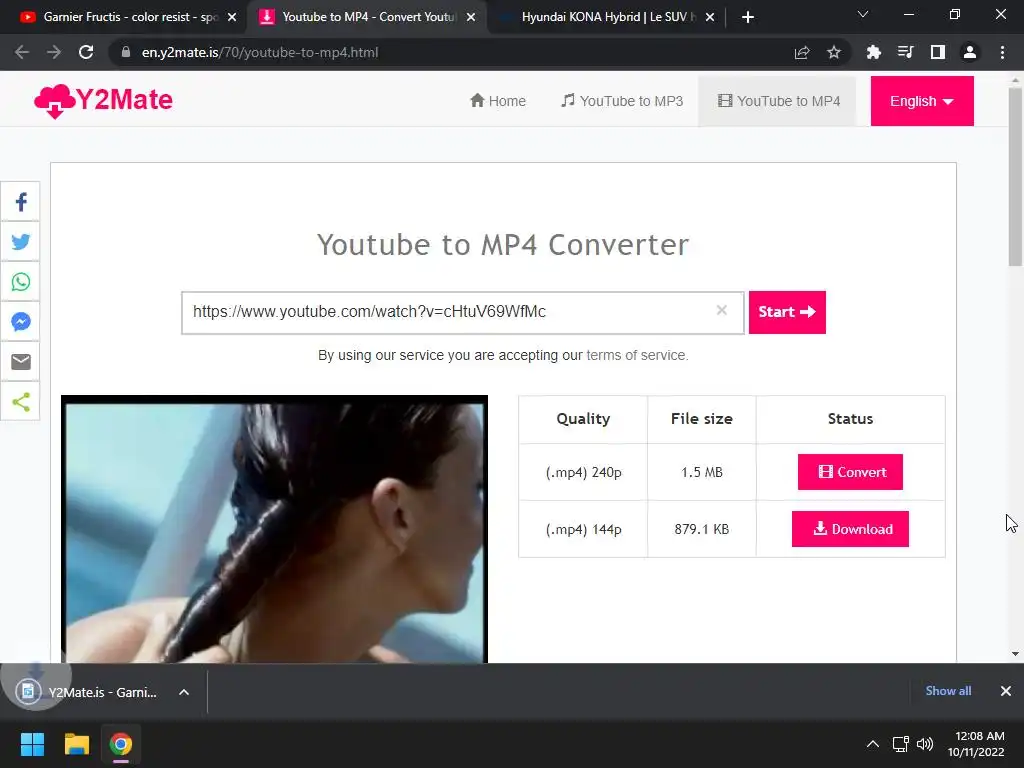This screenshot has width=1024, height=768.
Task: Open media controls icon in toolbar
Action: pyautogui.click(x=906, y=52)
